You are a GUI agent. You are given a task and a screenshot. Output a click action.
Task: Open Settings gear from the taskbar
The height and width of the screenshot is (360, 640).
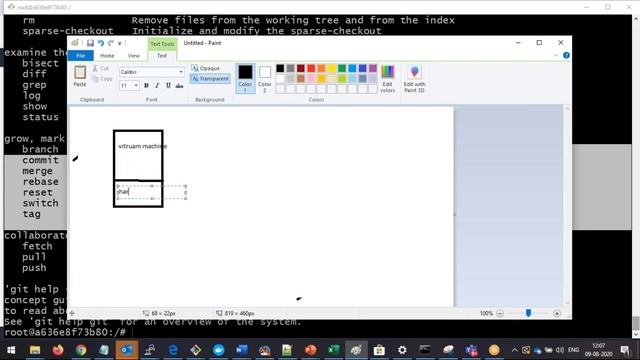(x=402, y=350)
